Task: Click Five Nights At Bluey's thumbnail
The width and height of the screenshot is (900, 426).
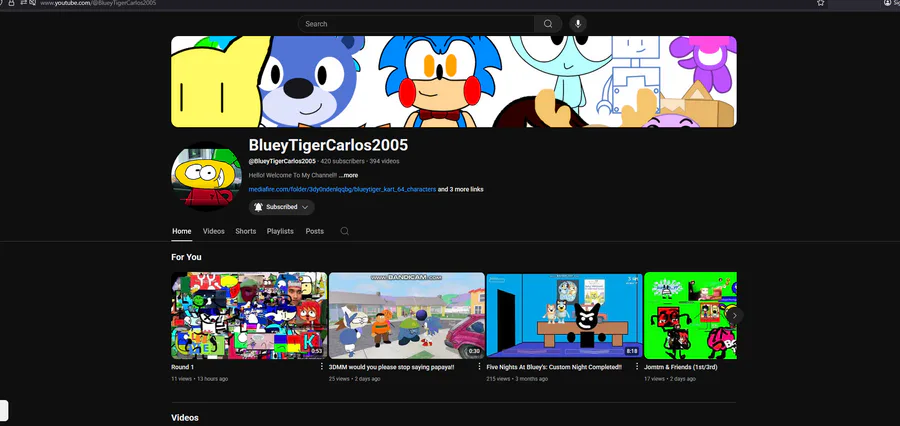Action: click(564, 316)
